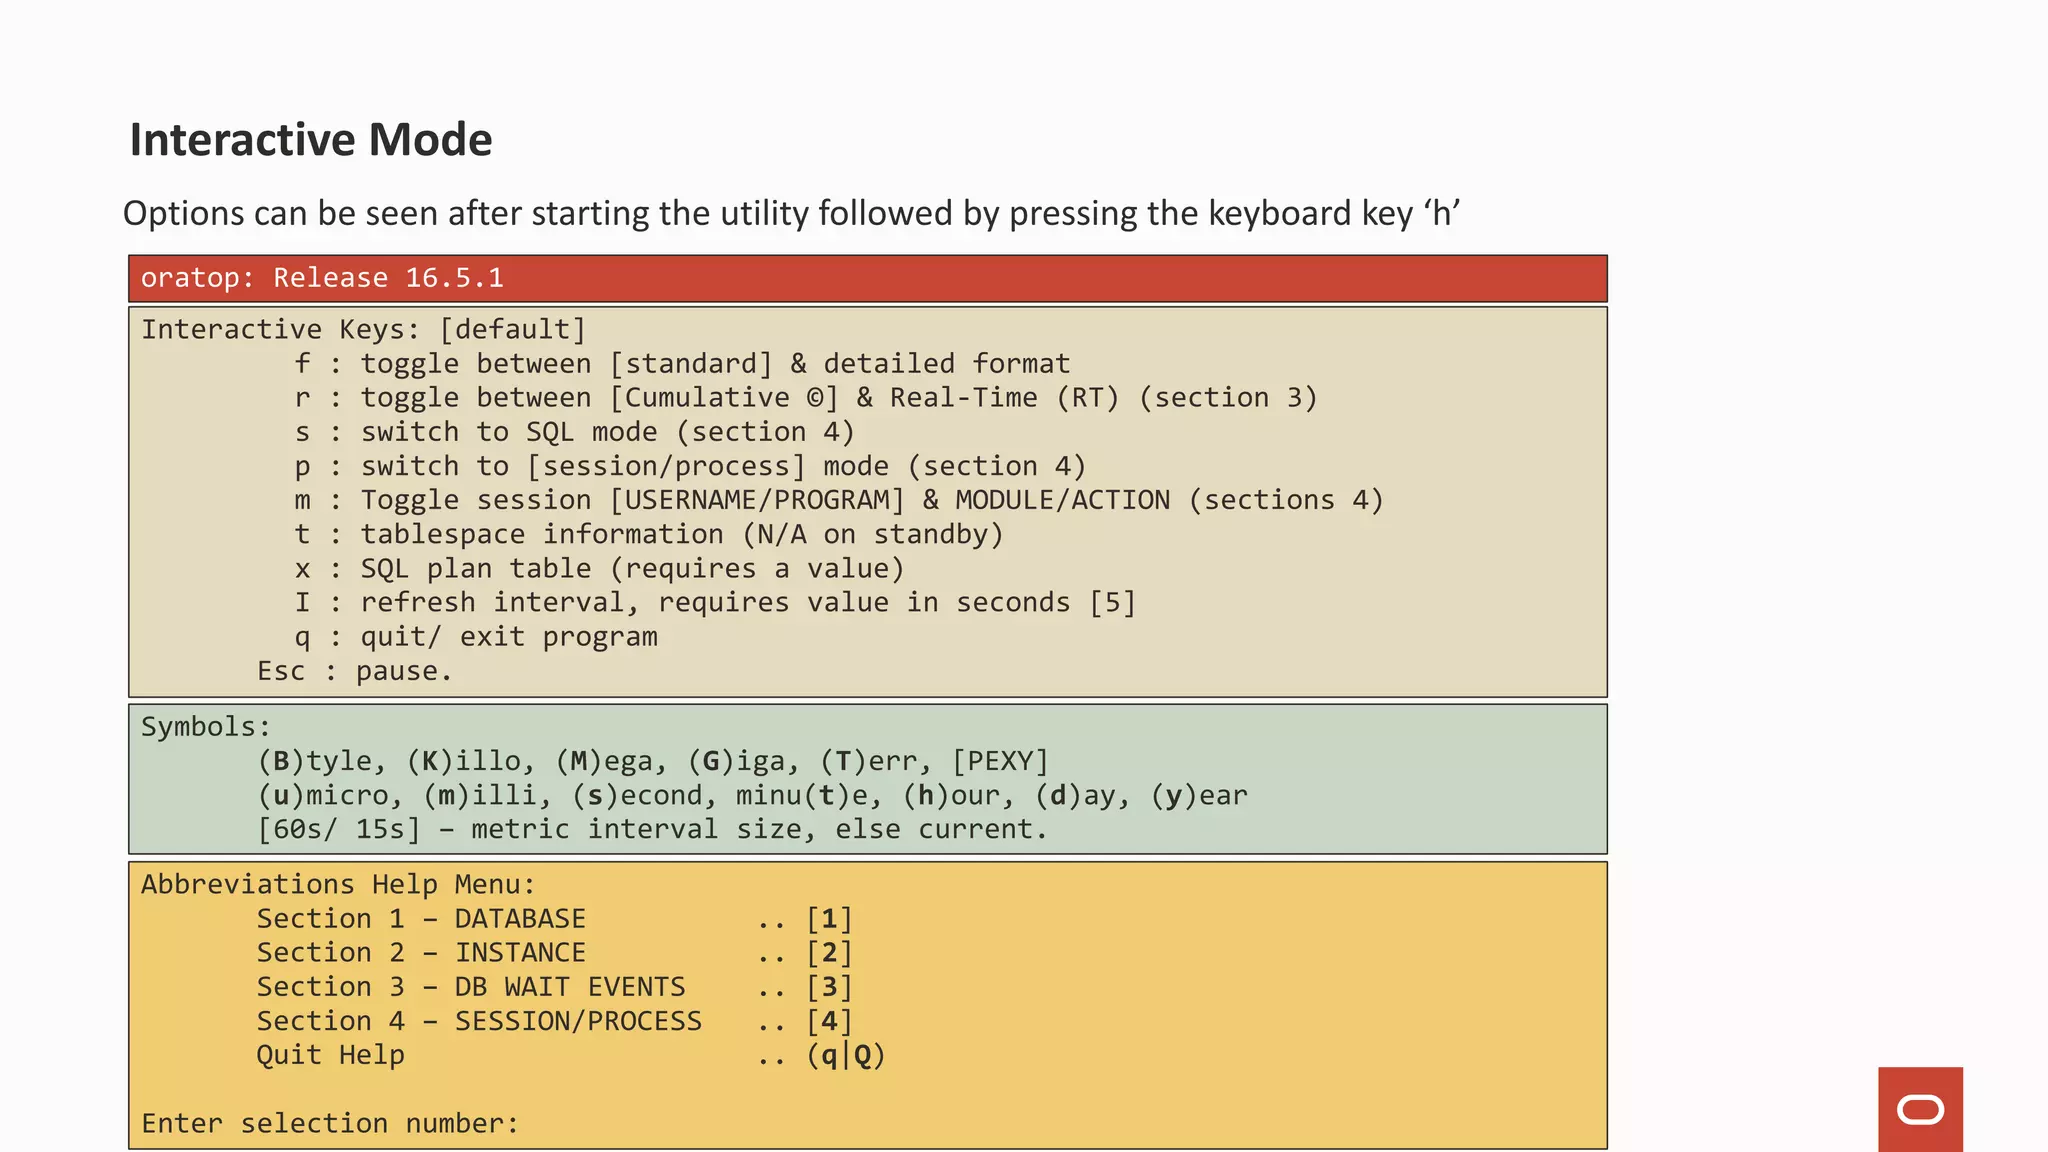The height and width of the screenshot is (1152, 2048).
Task: Click the 'Symbols:' heading
Action: coord(206,727)
